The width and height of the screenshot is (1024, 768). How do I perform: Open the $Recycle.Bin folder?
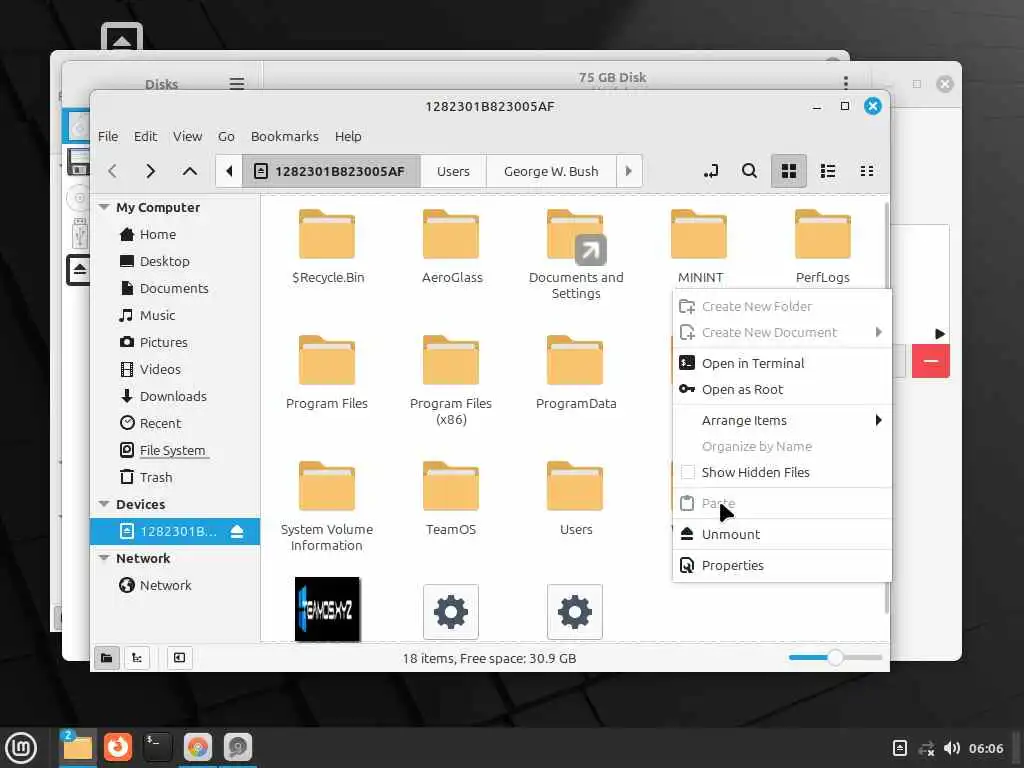tap(327, 247)
